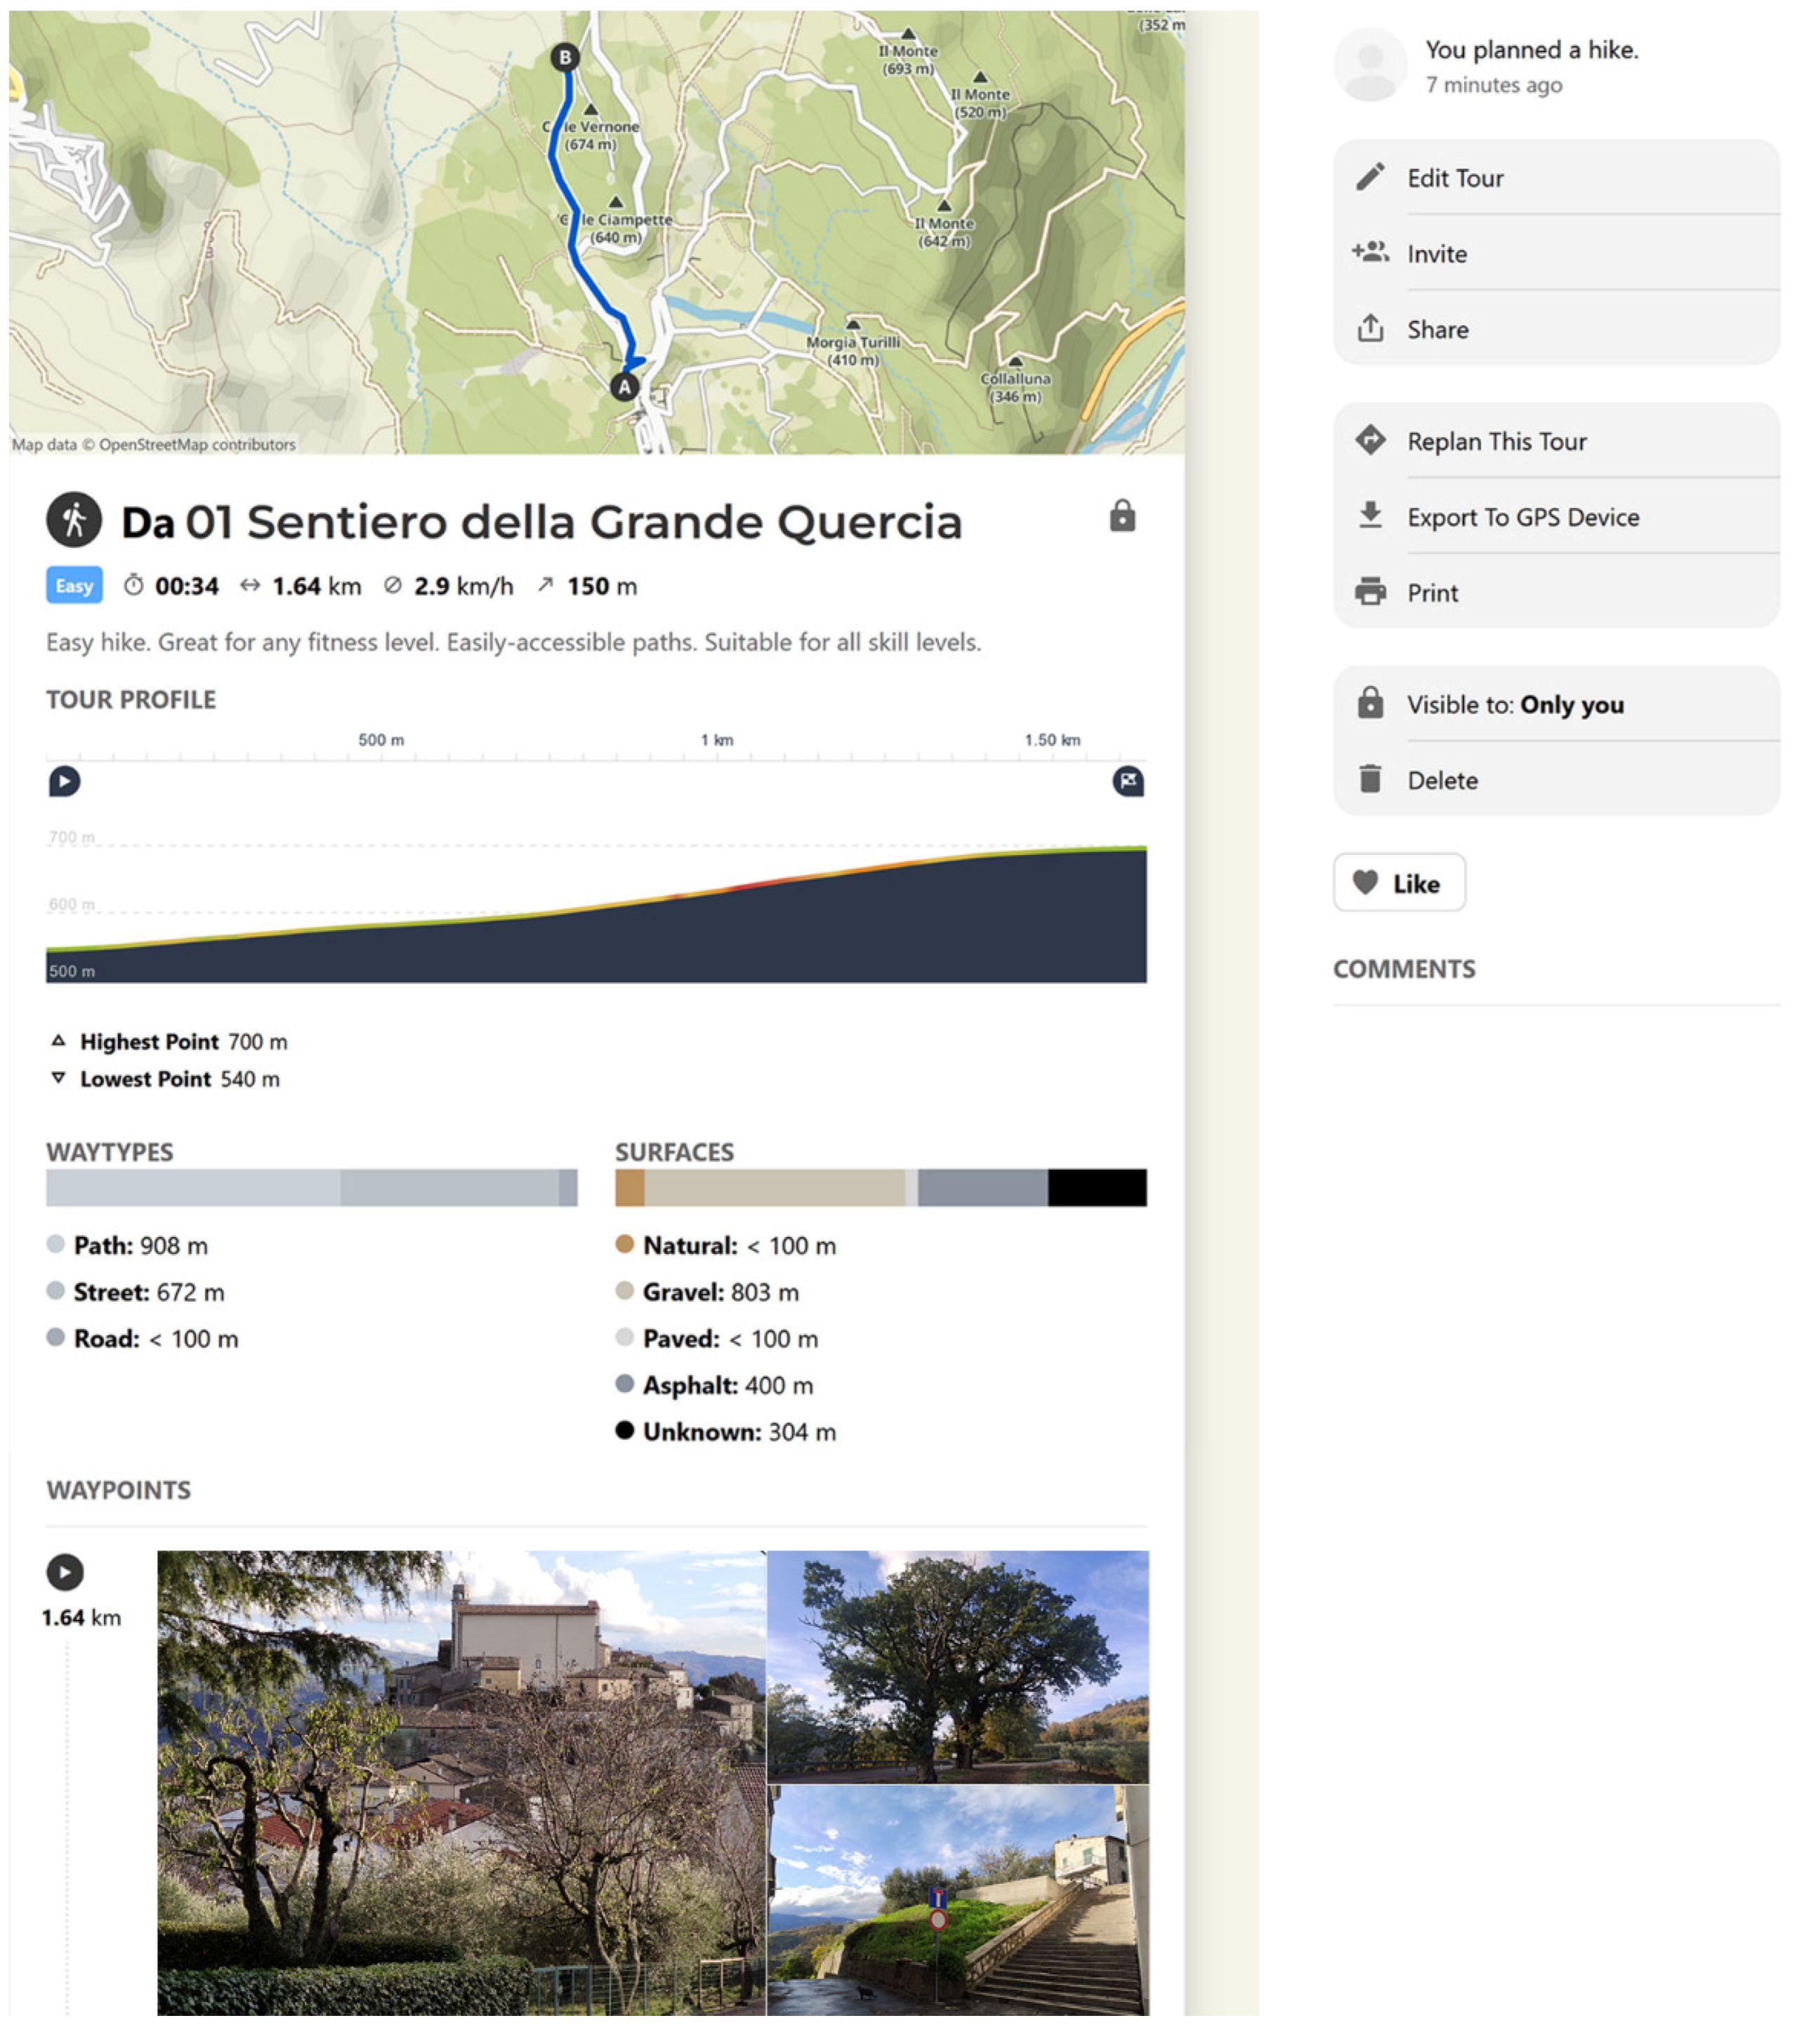Screen dimensions: 1804x2044
Task: Click the Replan This Tour diamond icon
Action: pos(1370,440)
